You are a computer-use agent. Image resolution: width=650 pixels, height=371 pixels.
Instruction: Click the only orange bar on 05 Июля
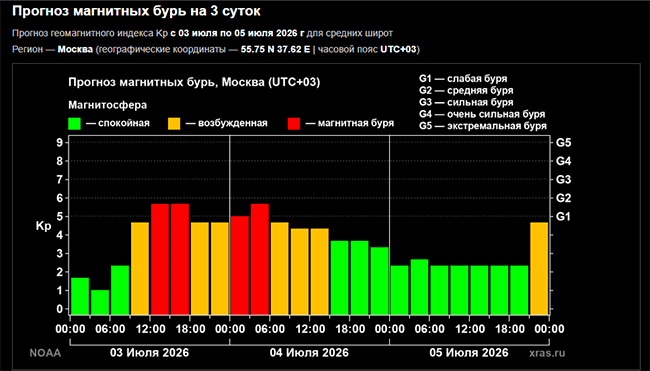click(539, 269)
